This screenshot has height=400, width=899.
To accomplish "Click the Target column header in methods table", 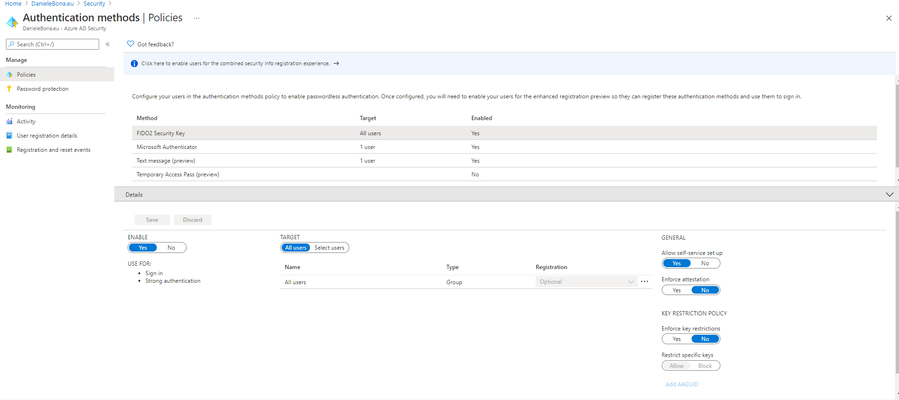I will click(368, 118).
